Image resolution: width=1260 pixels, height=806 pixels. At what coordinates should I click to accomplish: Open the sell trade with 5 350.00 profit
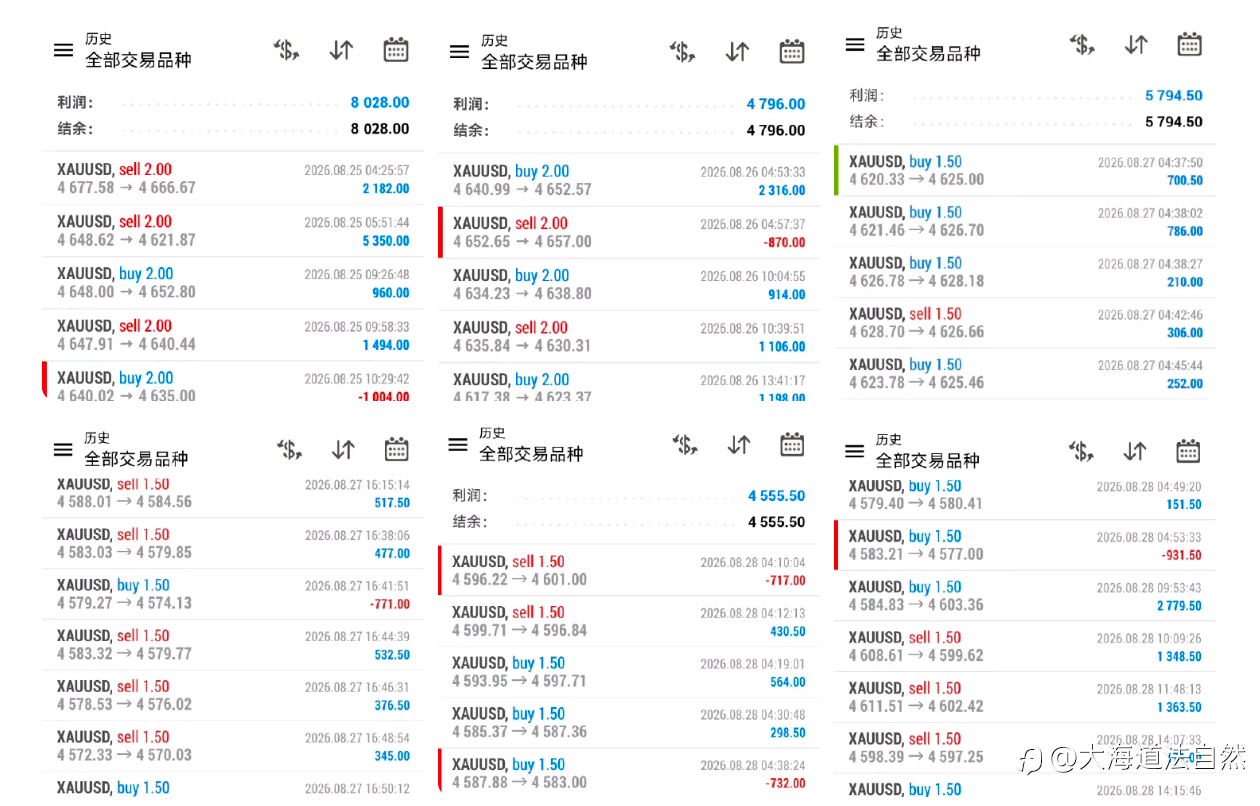pyautogui.click(x=233, y=231)
